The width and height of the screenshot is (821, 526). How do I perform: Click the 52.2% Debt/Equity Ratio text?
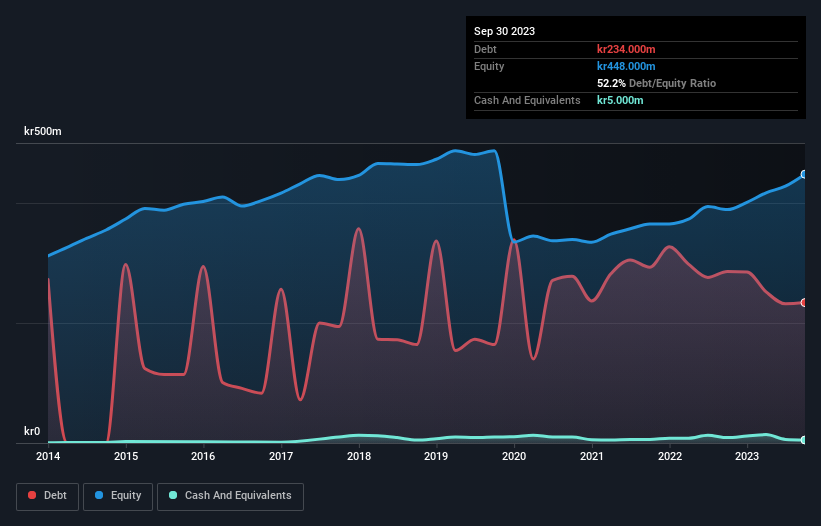pos(656,83)
